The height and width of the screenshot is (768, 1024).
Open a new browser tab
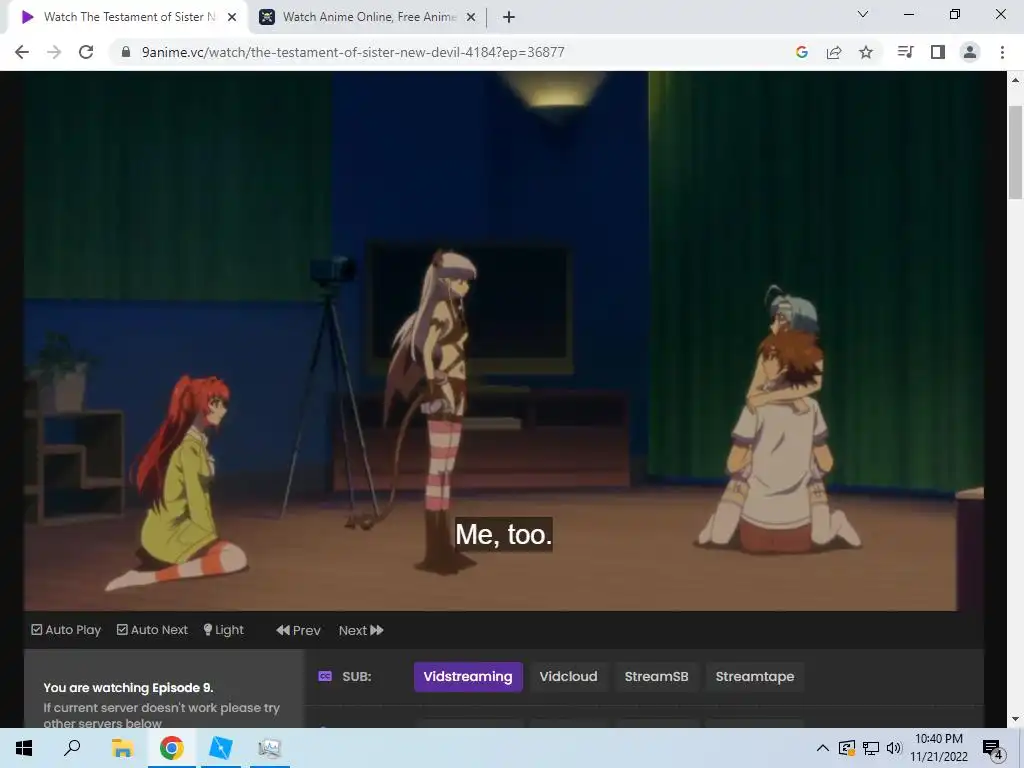pos(509,17)
